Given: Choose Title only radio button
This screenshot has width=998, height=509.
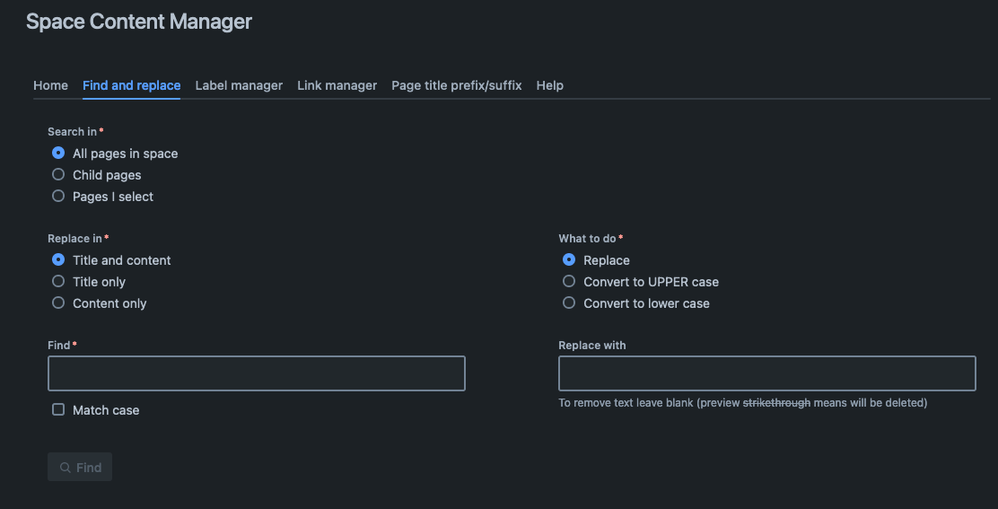Looking at the screenshot, I should coord(58,282).
